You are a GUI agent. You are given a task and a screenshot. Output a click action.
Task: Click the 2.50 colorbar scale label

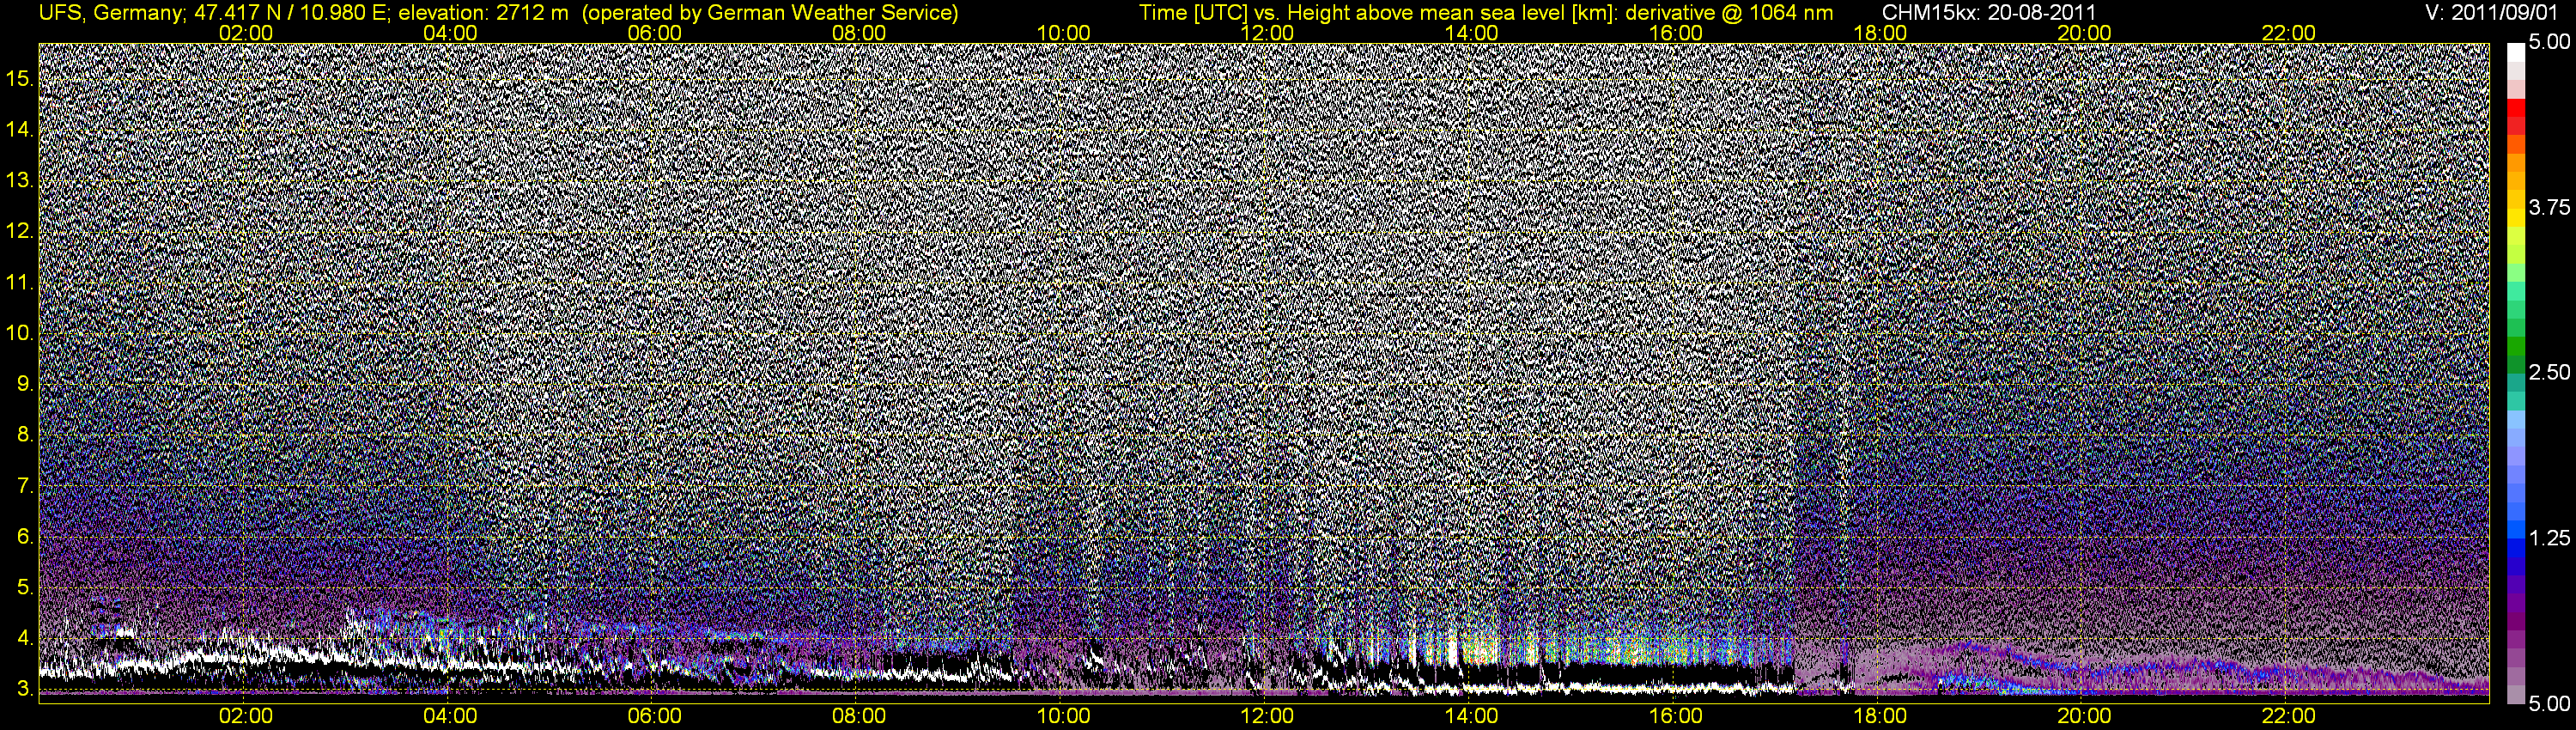2549,372
